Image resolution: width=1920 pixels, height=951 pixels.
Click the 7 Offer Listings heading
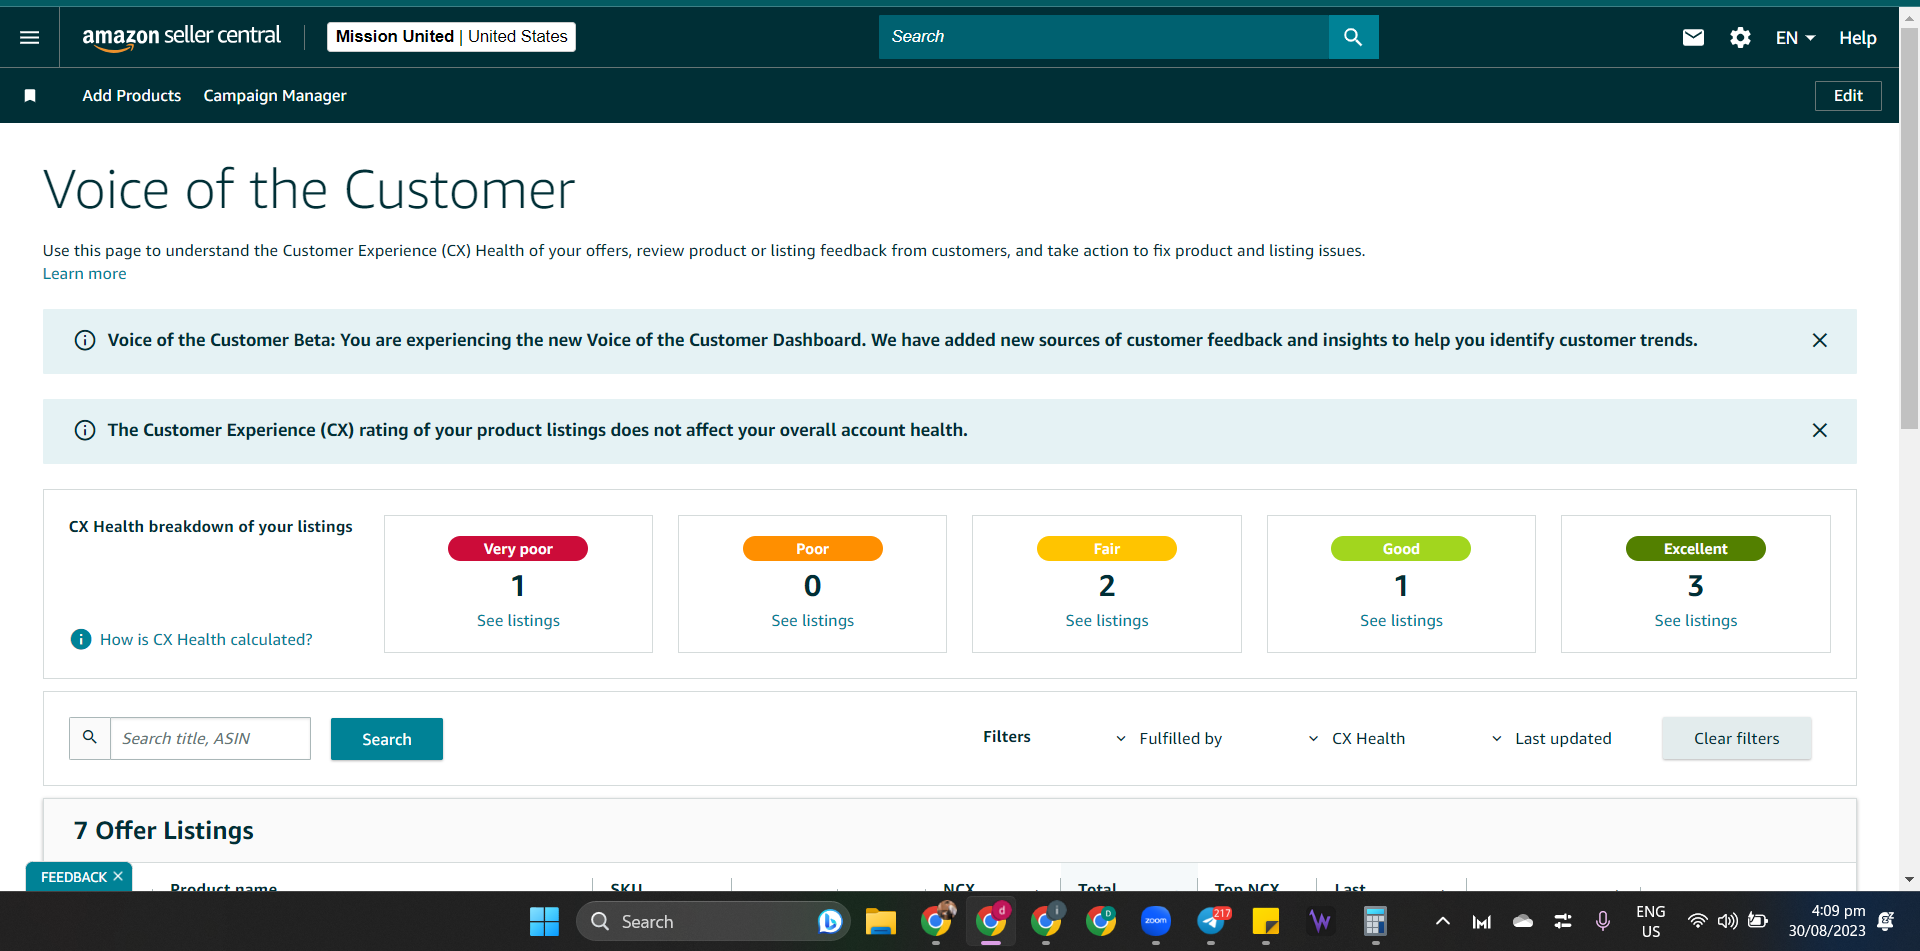[164, 831]
